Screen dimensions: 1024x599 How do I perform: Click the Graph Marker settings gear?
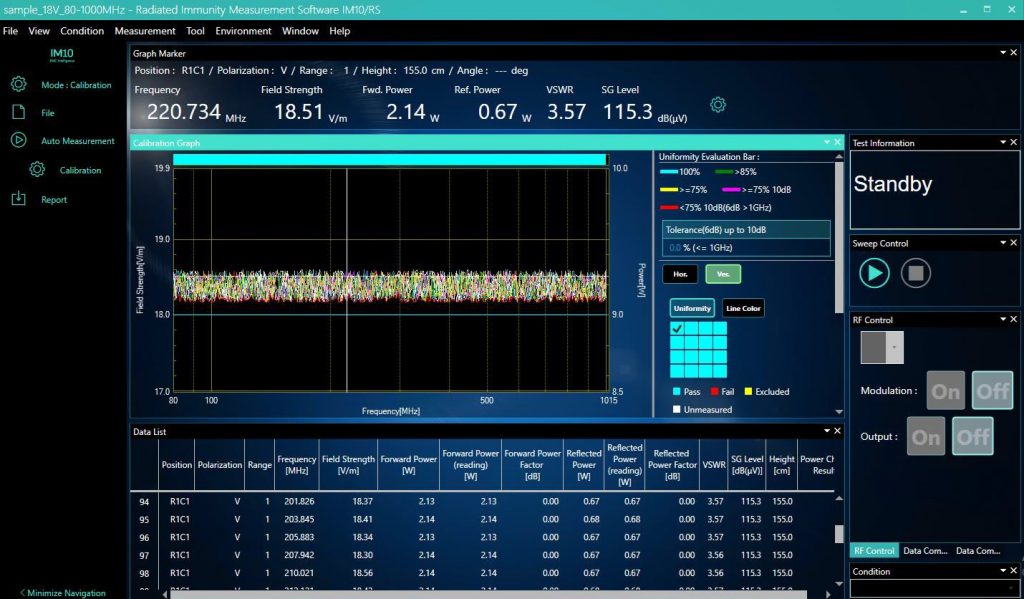tap(717, 105)
